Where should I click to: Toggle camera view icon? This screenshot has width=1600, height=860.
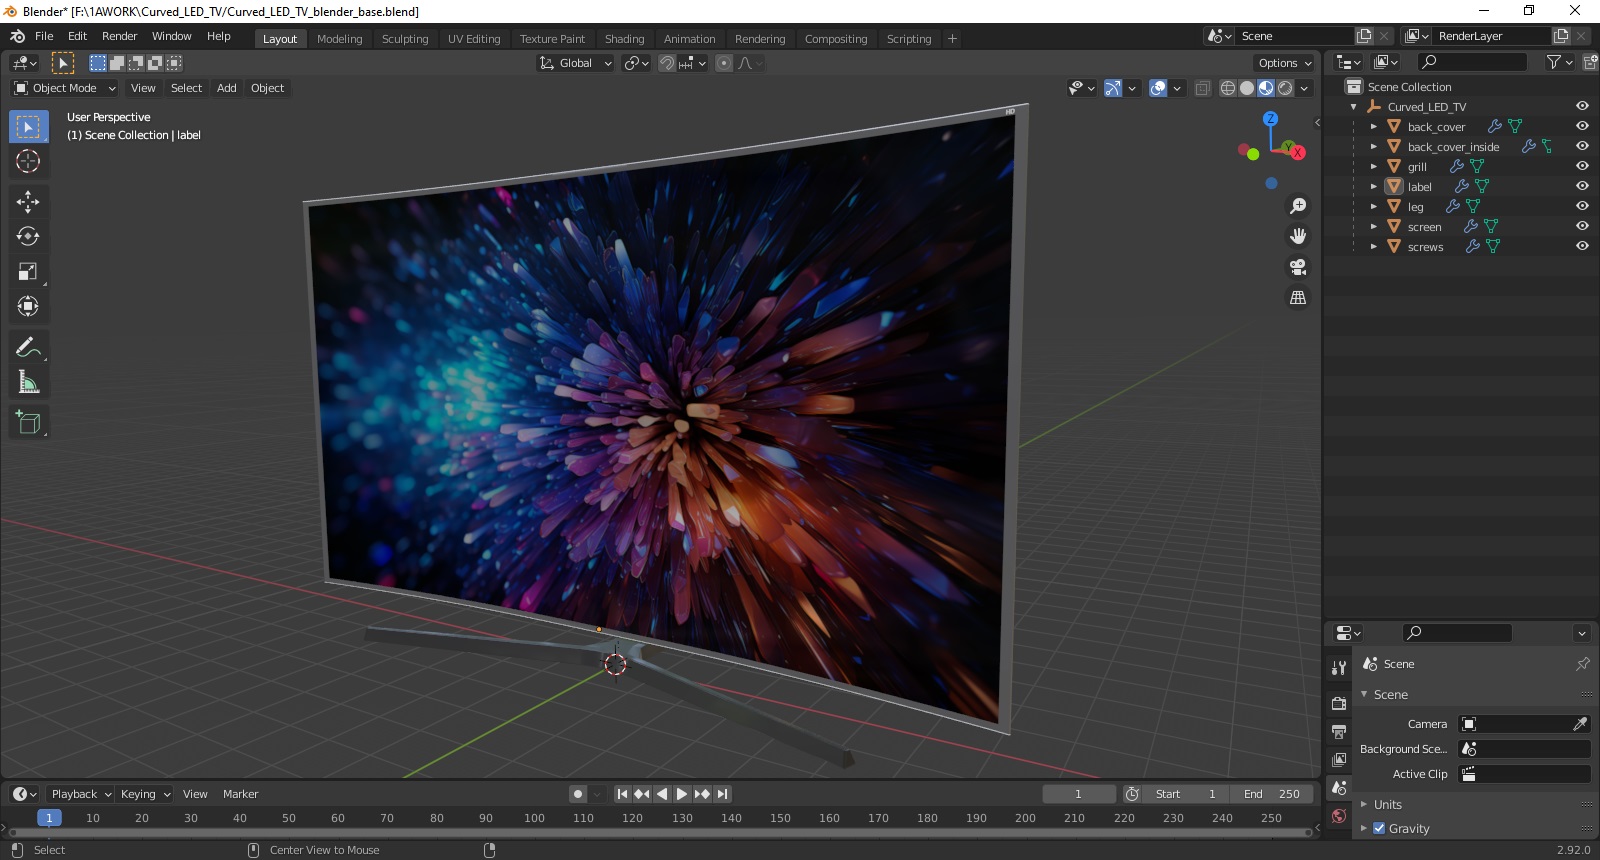[1298, 267]
